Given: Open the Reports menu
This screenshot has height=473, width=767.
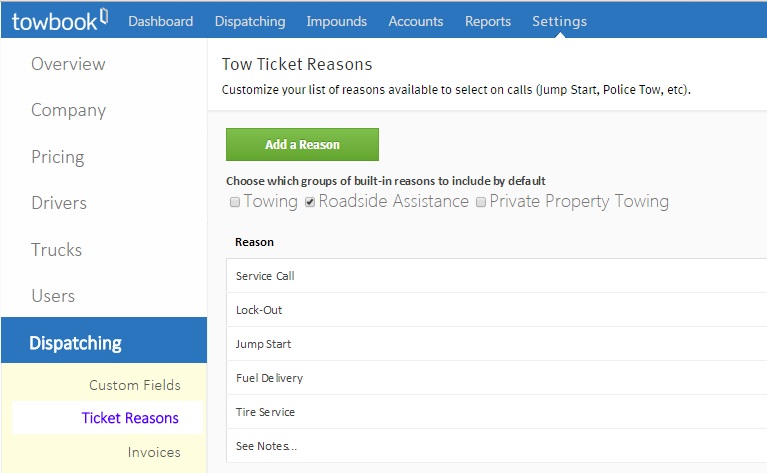Looking at the screenshot, I should coord(488,21).
